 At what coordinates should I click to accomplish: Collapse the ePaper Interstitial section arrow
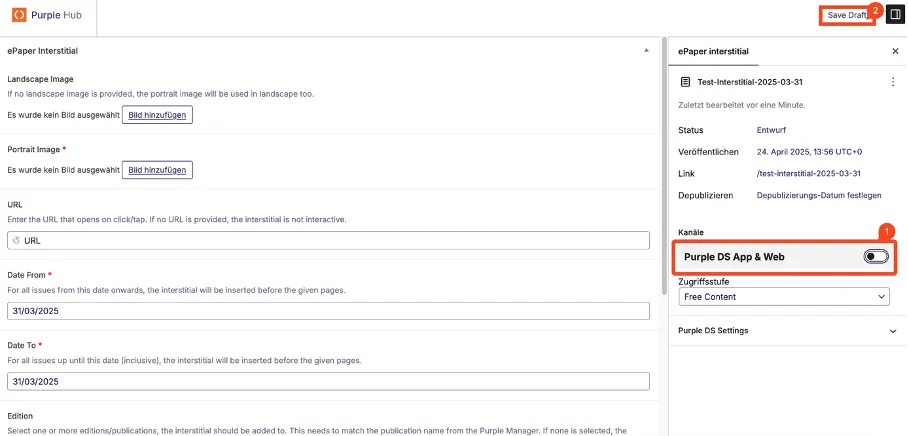[647, 51]
